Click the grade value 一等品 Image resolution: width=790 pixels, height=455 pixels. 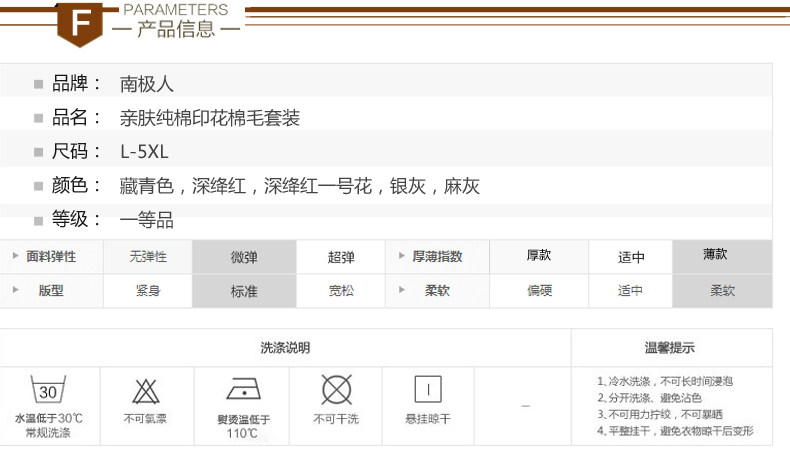point(147,221)
